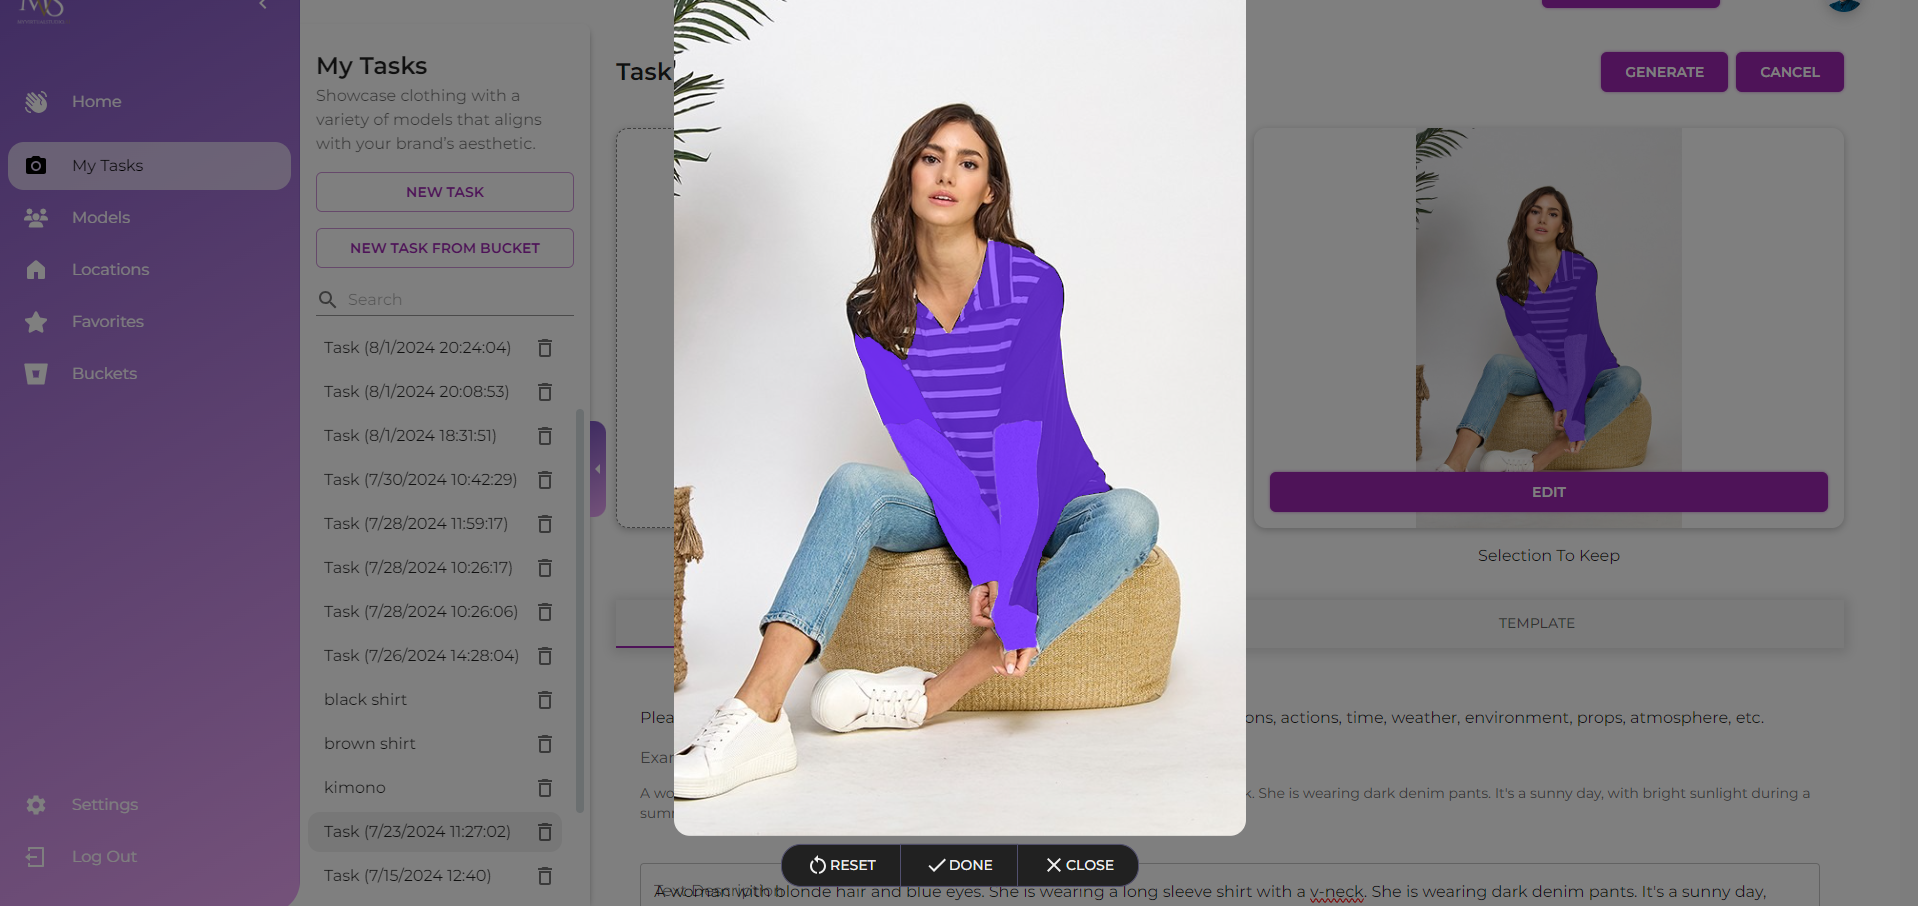Open Favorites from the sidebar
The image size is (1918, 906).
[x=107, y=322]
